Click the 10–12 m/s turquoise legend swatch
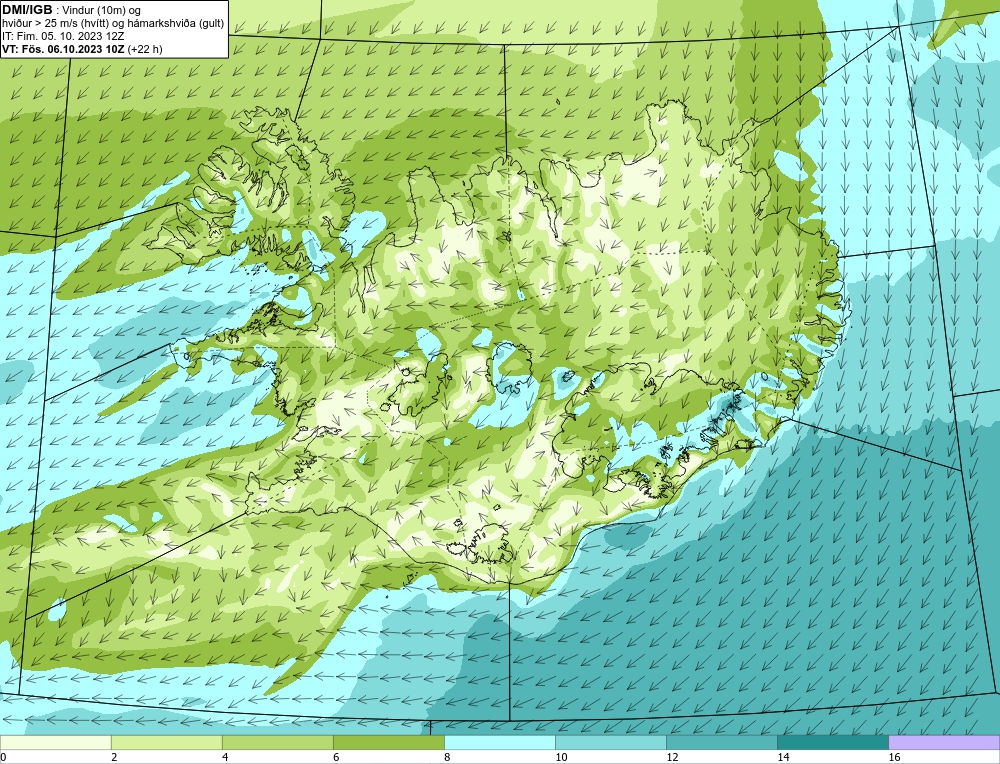This screenshot has height=764, width=1000. point(610,742)
